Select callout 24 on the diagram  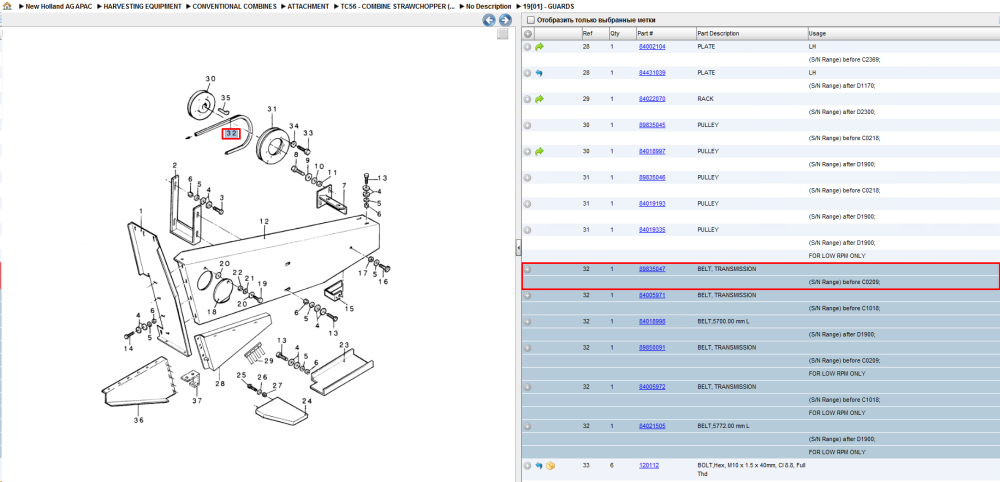(x=307, y=400)
